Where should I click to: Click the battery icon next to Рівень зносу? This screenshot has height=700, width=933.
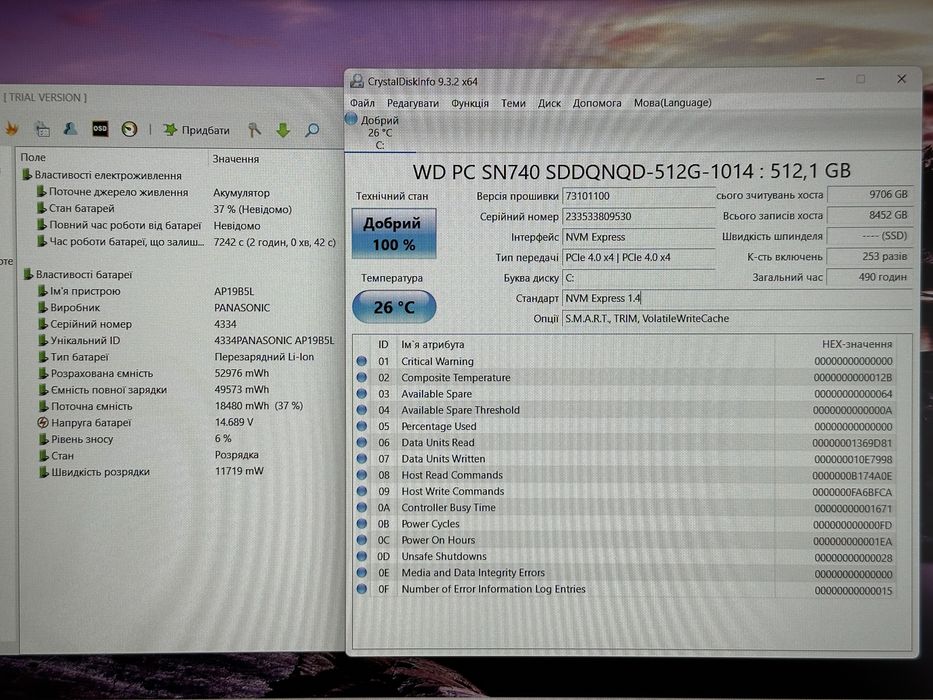43,439
